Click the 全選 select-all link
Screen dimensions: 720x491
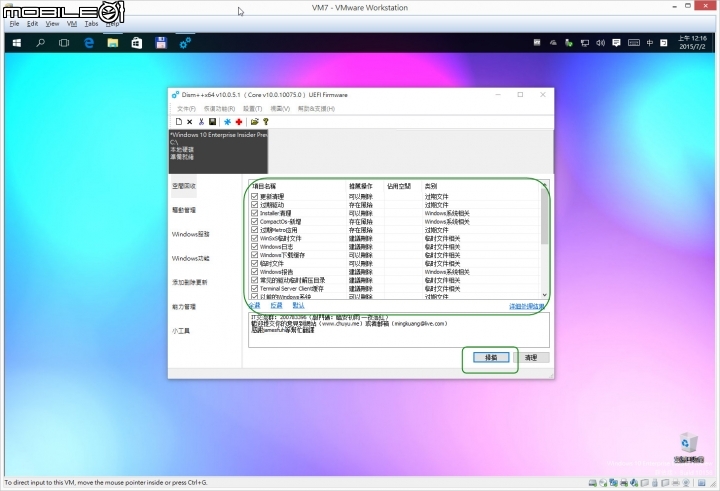[254, 305]
